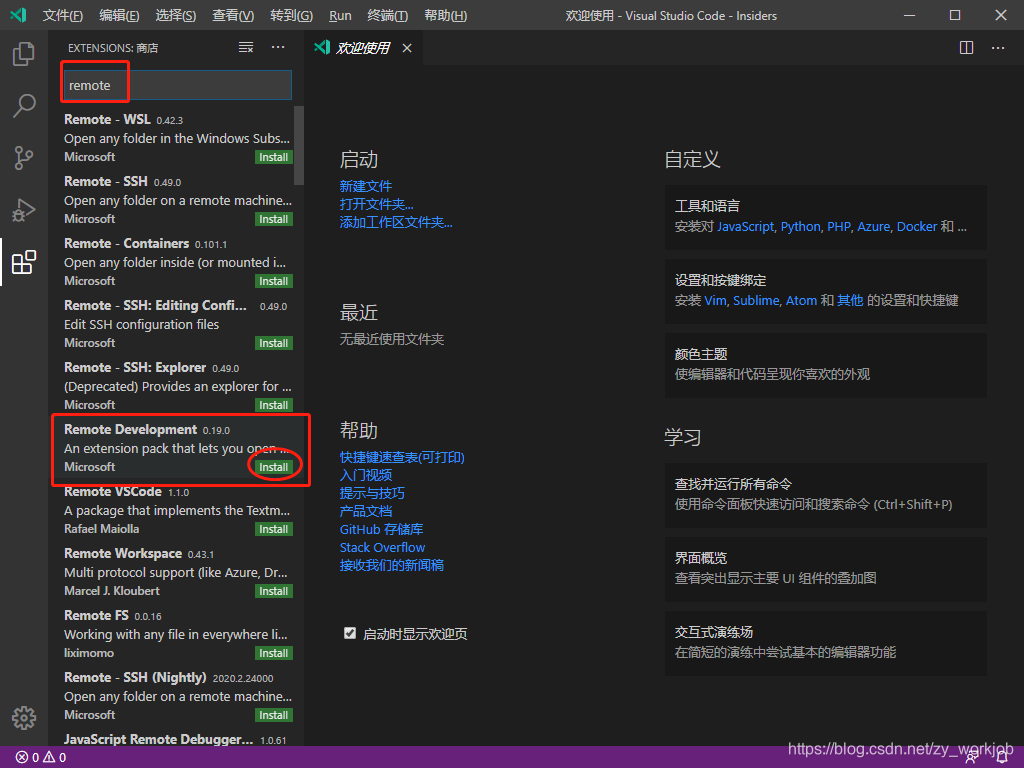Open the GitHub 存储库 link
Viewport: 1024px width, 768px height.
[381, 529]
